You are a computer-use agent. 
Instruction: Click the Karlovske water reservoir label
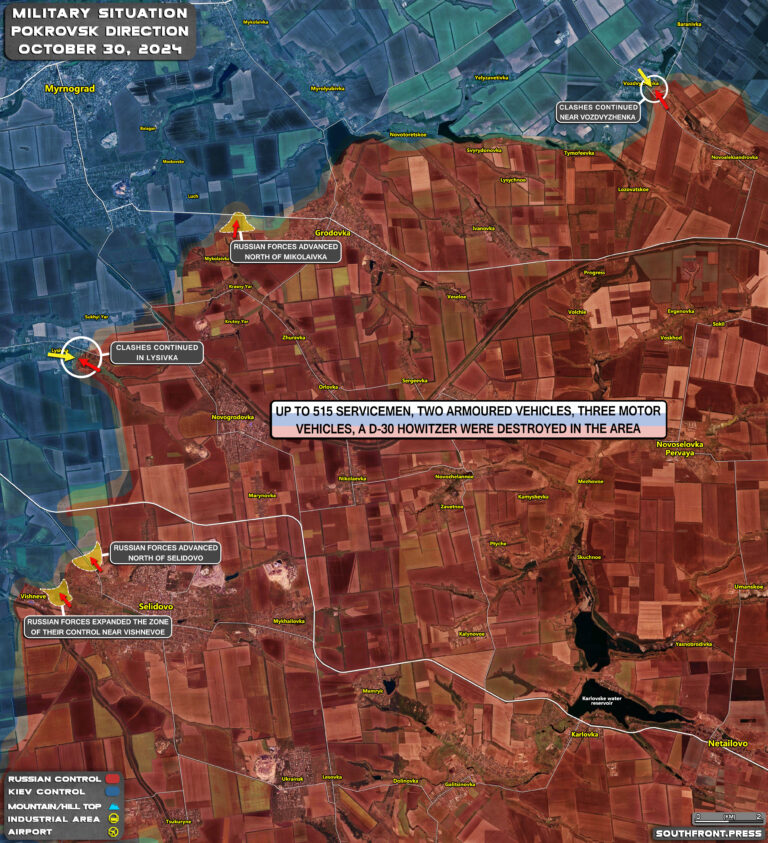point(605,700)
